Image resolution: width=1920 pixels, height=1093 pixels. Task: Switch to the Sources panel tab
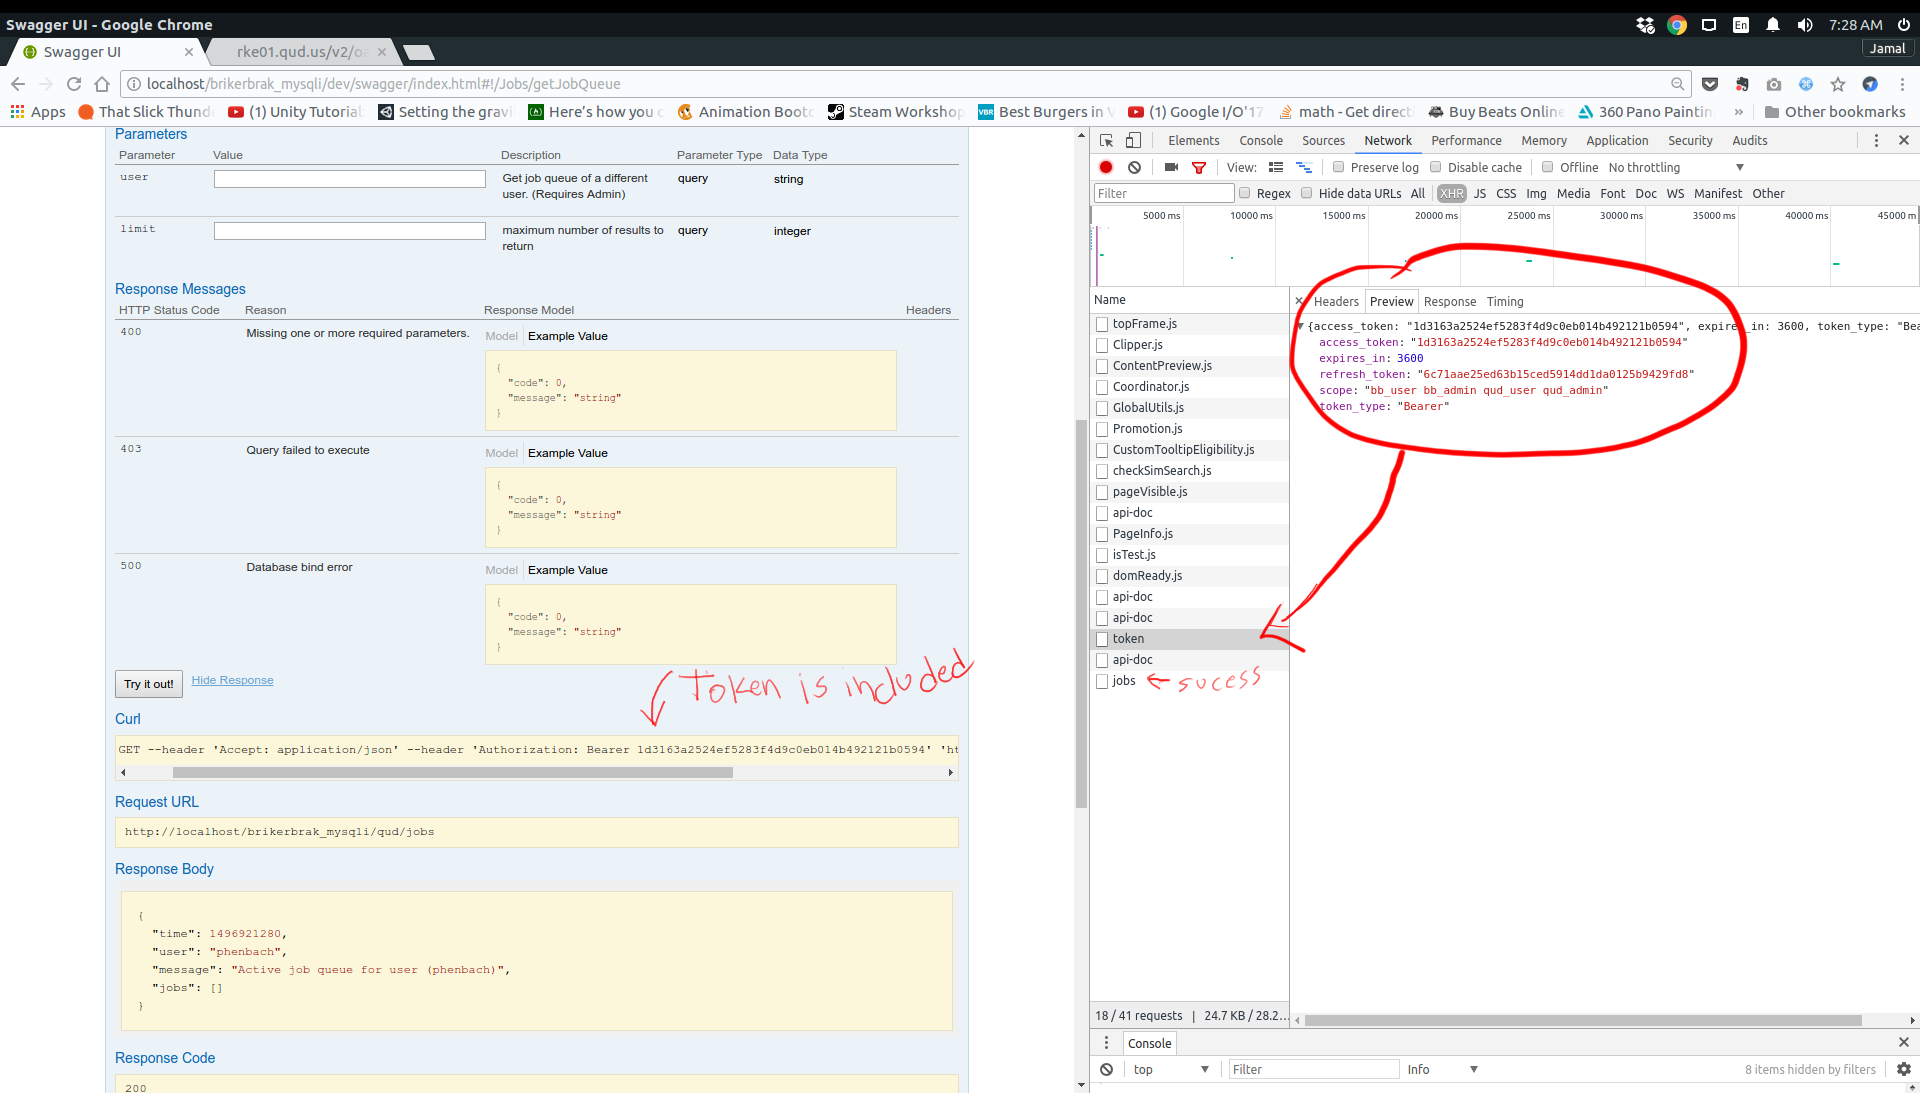pyautogui.click(x=1322, y=140)
